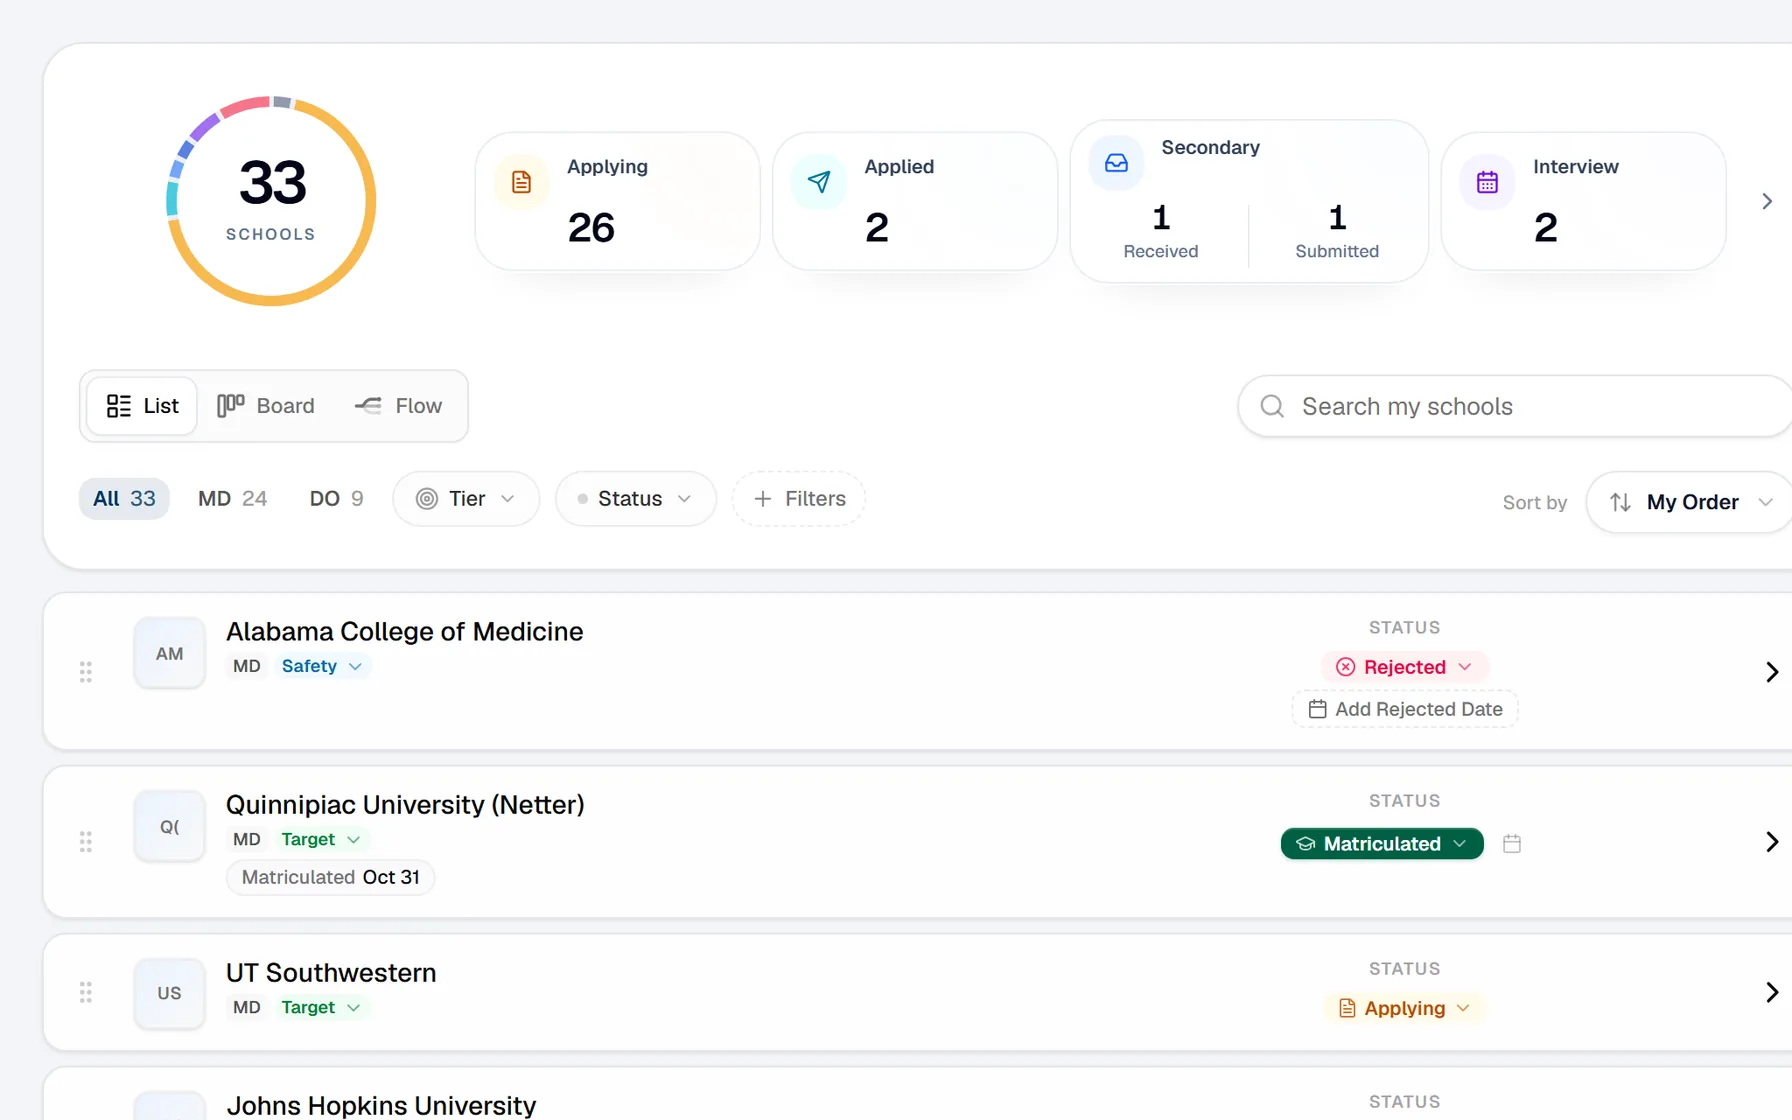The width and height of the screenshot is (1792, 1120).
Task: Open the Matriculated status dropdown
Action: tap(1382, 844)
